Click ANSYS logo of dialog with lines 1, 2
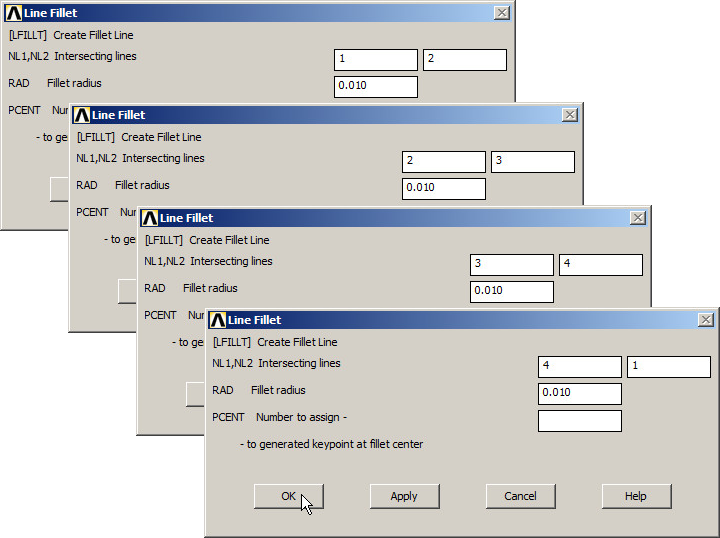Screen dimensions: 720x538 click(x=13, y=13)
